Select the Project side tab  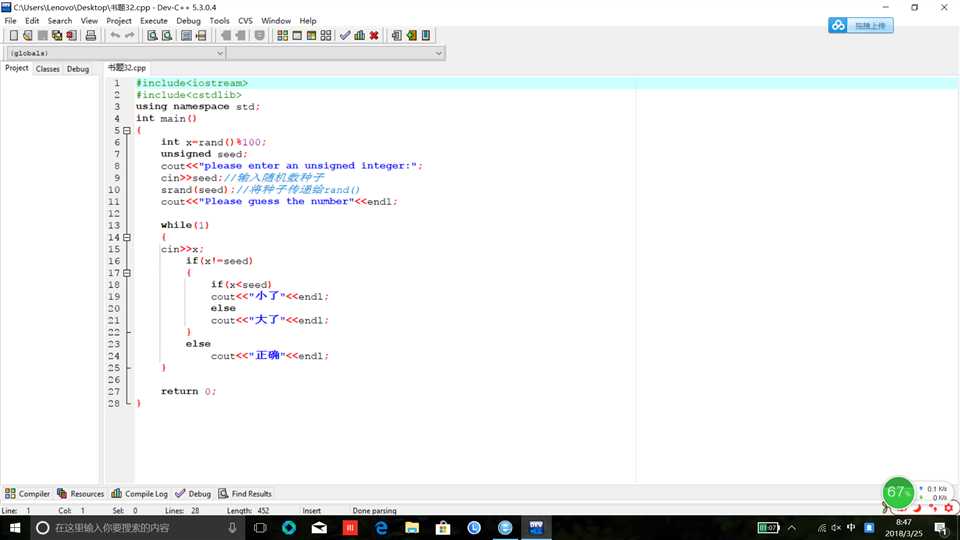pyautogui.click(x=17, y=68)
